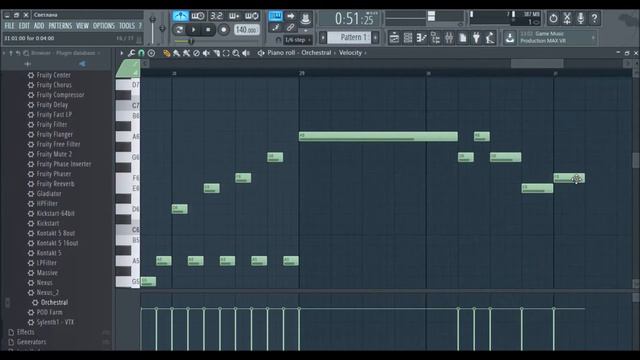640x360 pixels.
Task: Open the EDIT menu
Action: click(24, 26)
